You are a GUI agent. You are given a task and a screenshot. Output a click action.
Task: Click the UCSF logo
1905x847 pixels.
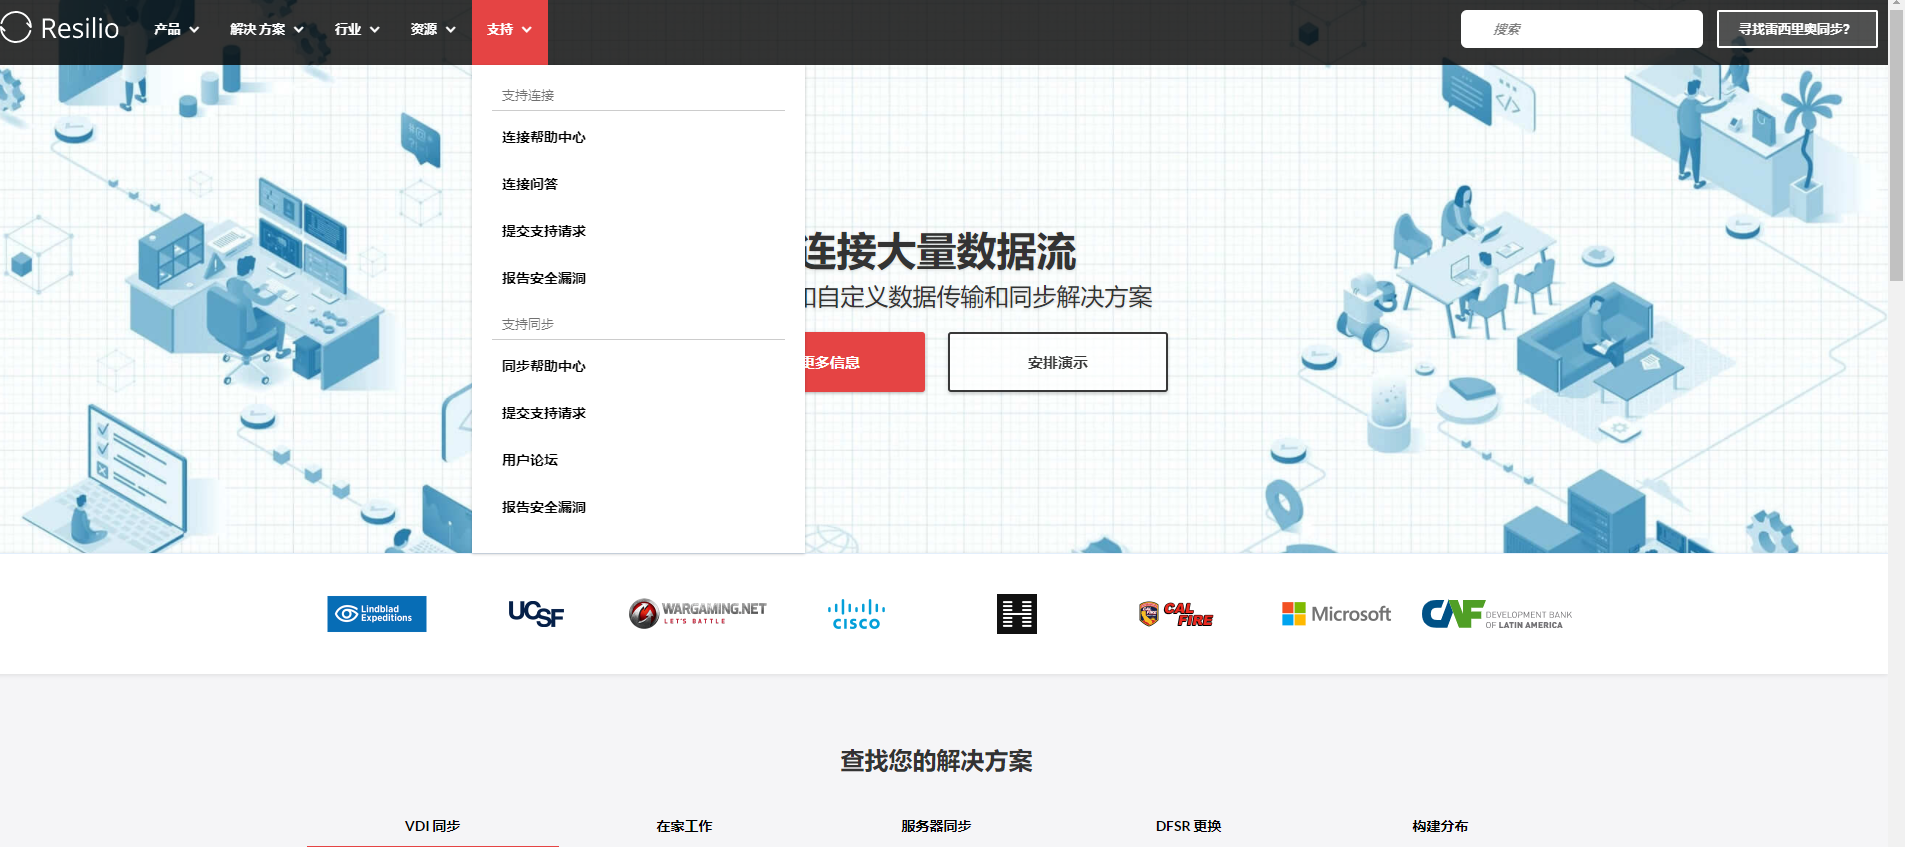[536, 614]
